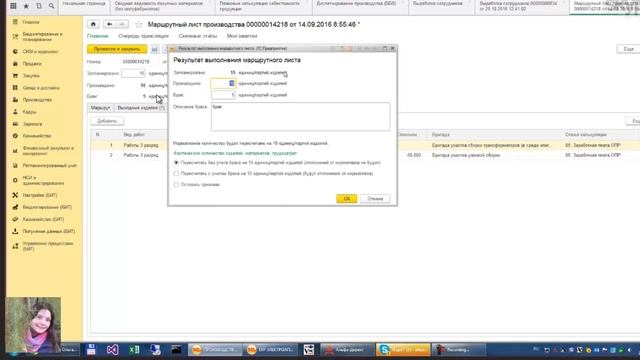Open Excel from the taskbar
Image resolution: width=640 pixels, height=360 pixels.
[134, 350]
